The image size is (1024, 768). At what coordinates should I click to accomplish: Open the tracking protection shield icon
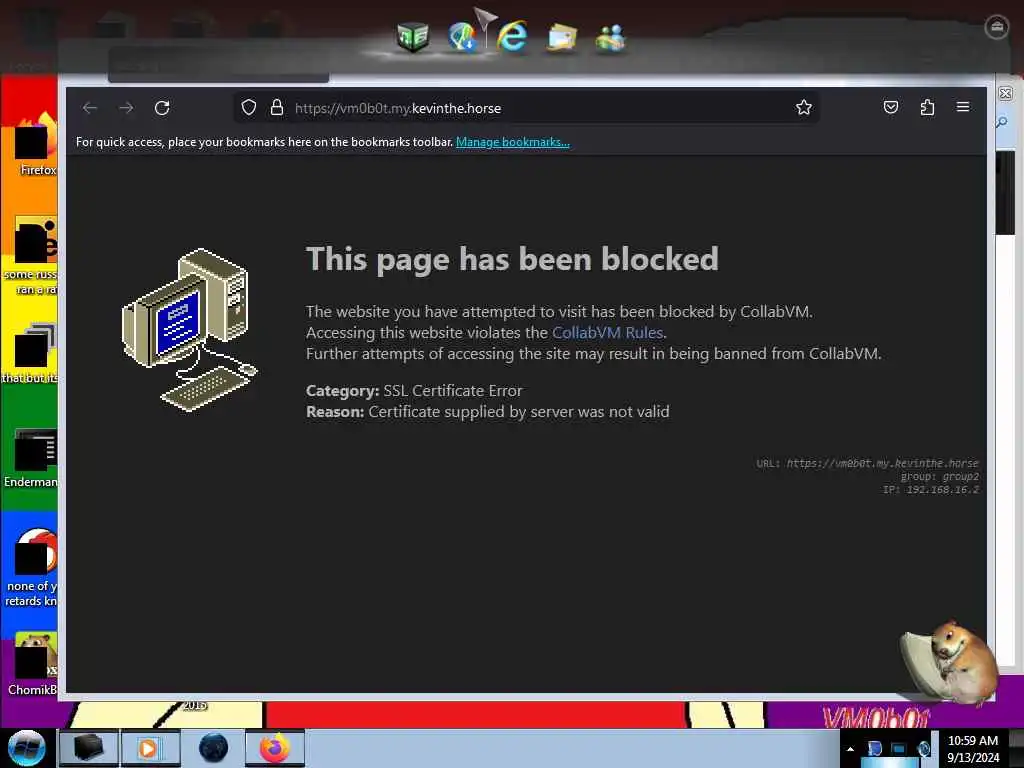click(x=249, y=108)
